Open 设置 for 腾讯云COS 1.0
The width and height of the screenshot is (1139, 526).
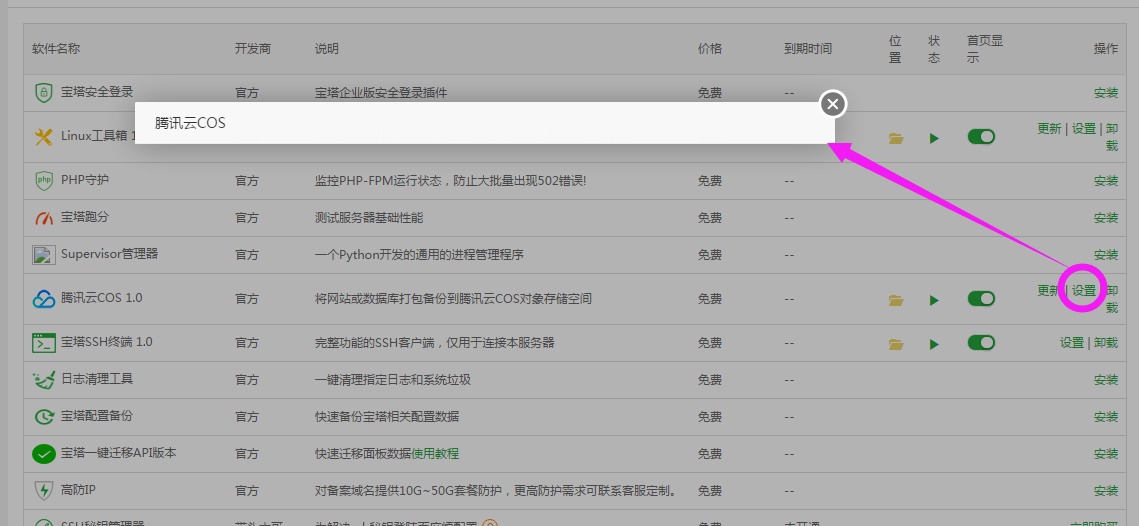pyautogui.click(x=1084, y=291)
